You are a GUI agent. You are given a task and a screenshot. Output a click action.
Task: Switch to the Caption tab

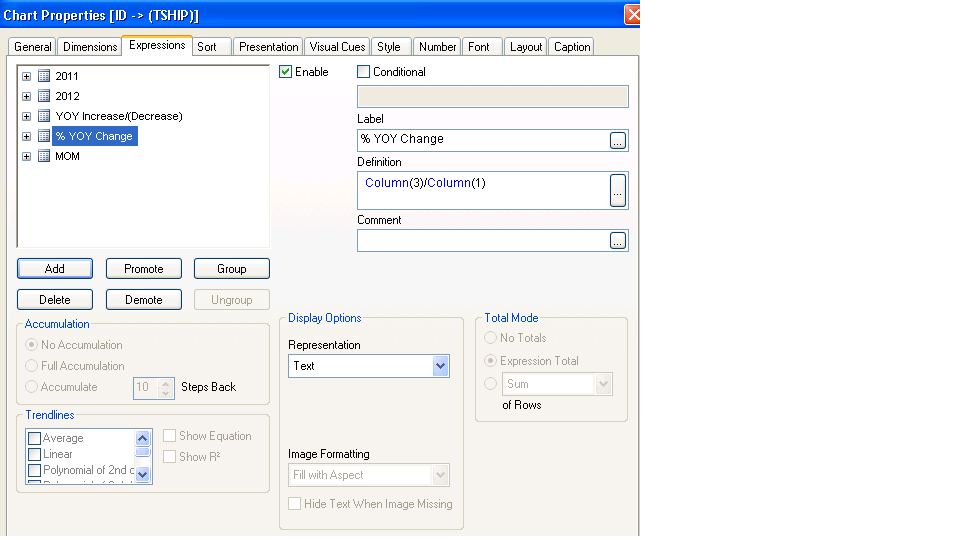click(x=572, y=47)
